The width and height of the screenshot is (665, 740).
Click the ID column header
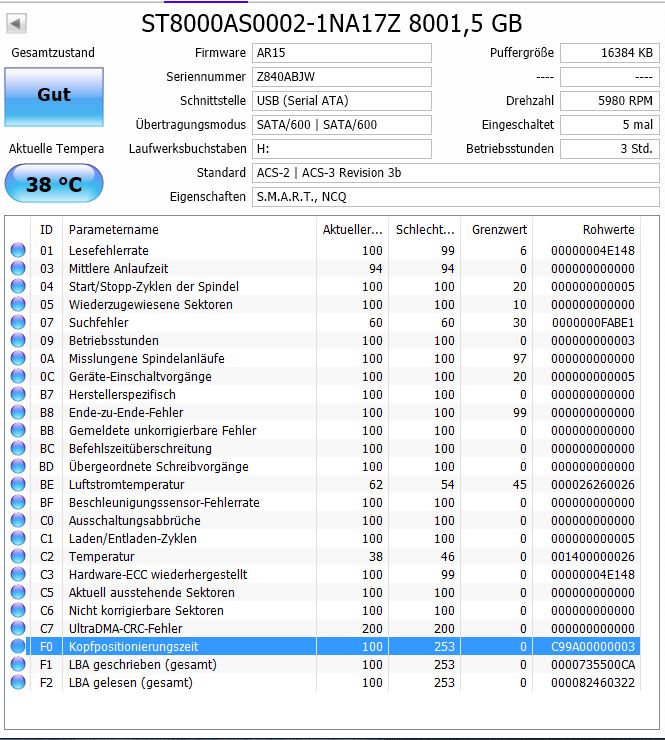pyautogui.click(x=46, y=230)
